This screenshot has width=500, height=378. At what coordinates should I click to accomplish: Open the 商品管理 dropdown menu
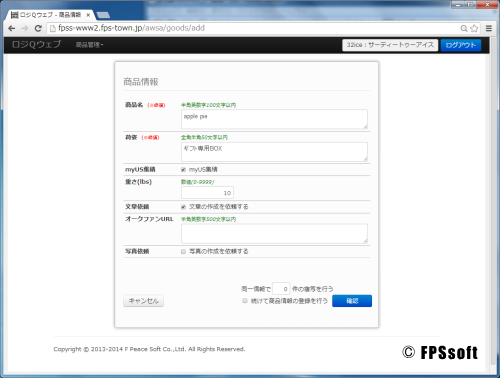pyautogui.click(x=89, y=45)
